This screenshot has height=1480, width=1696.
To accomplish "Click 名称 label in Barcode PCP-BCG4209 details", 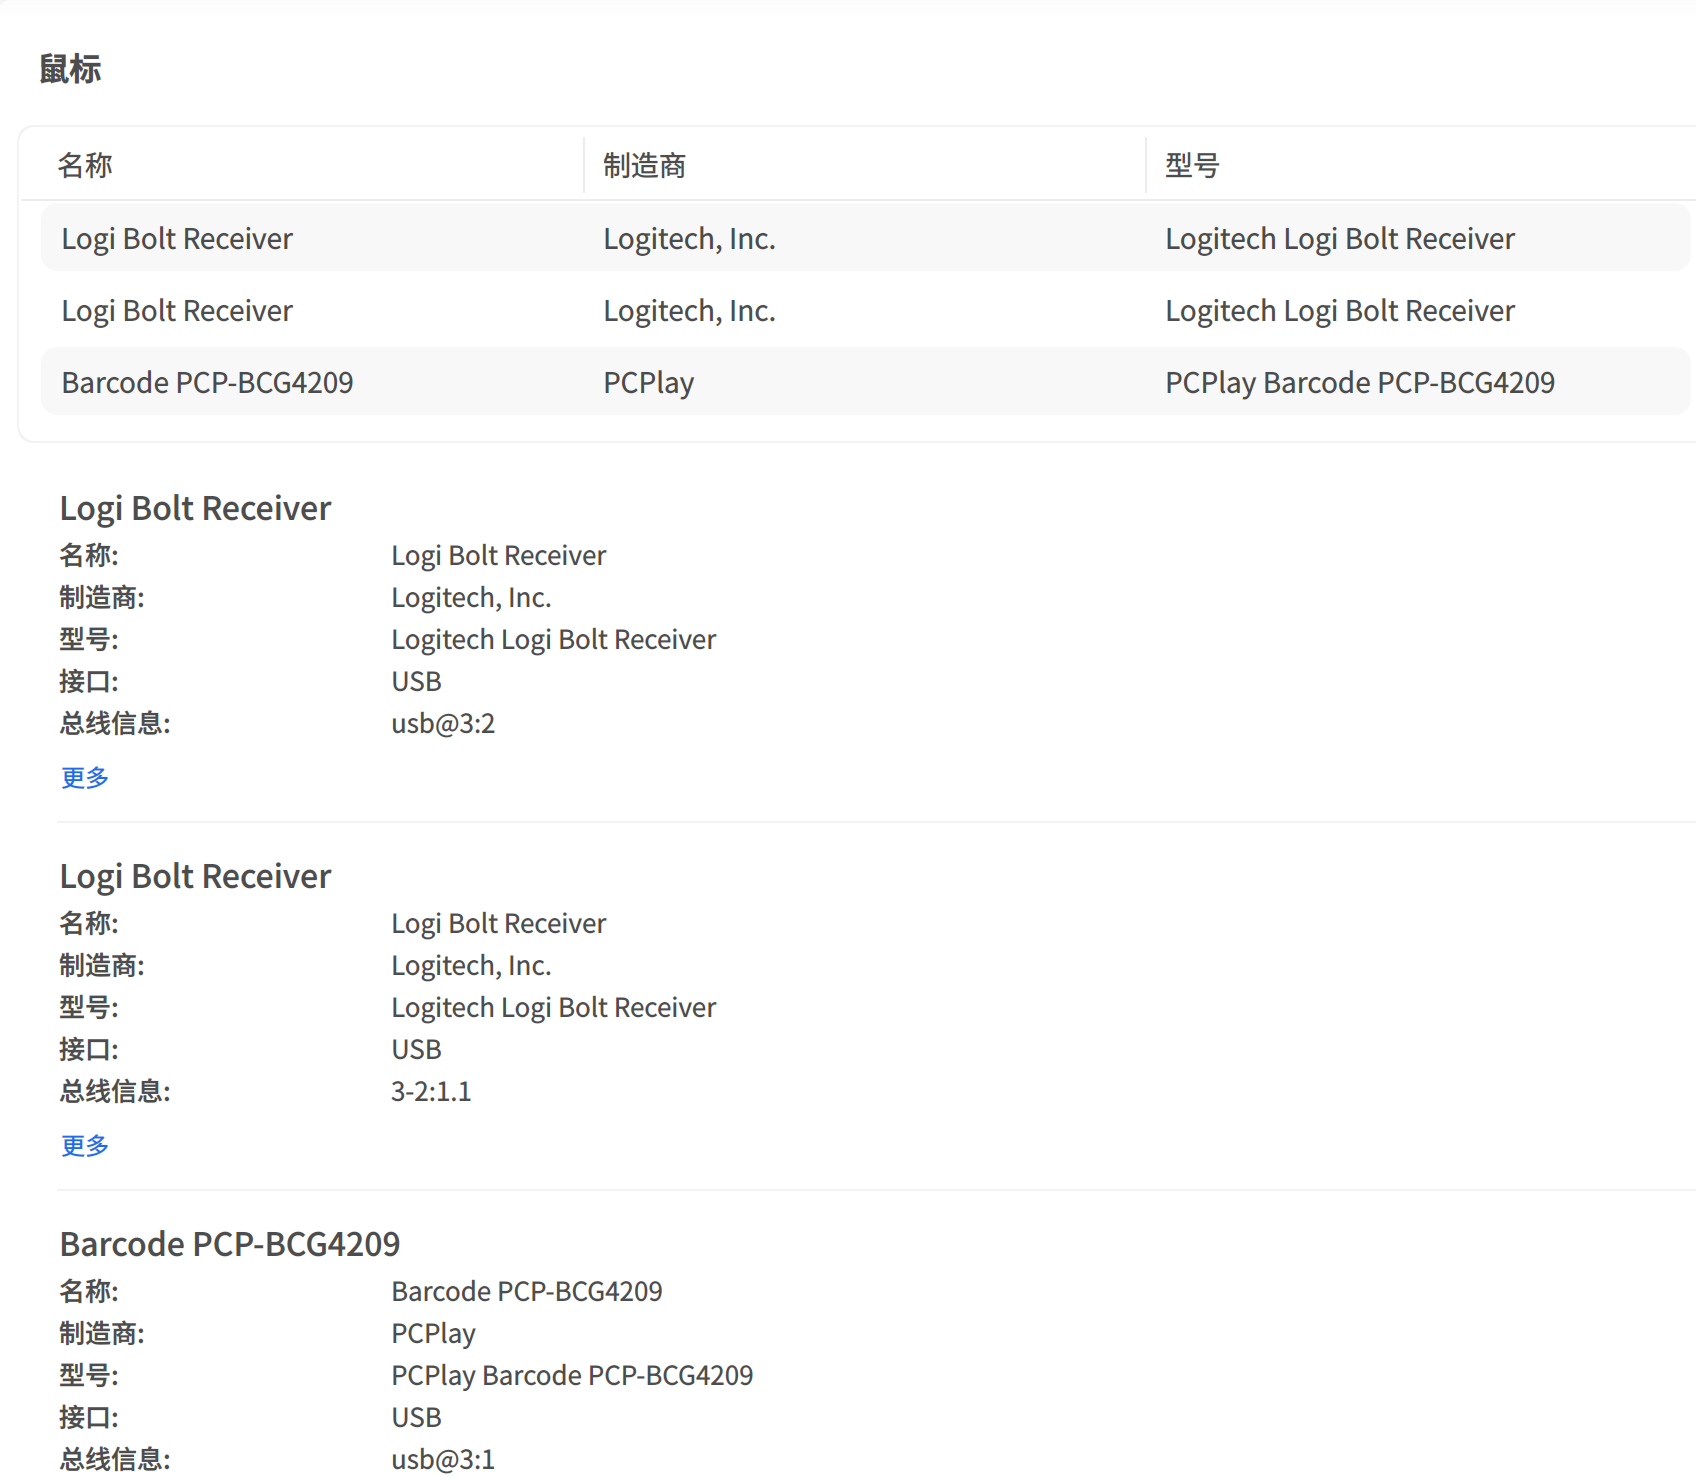I will 89,1291.
